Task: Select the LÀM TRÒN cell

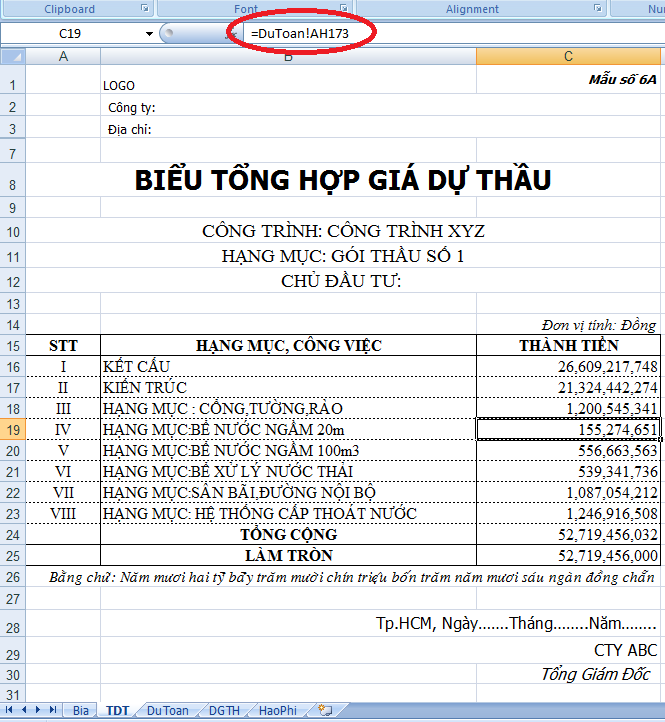Action: click(x=288, y=556)
